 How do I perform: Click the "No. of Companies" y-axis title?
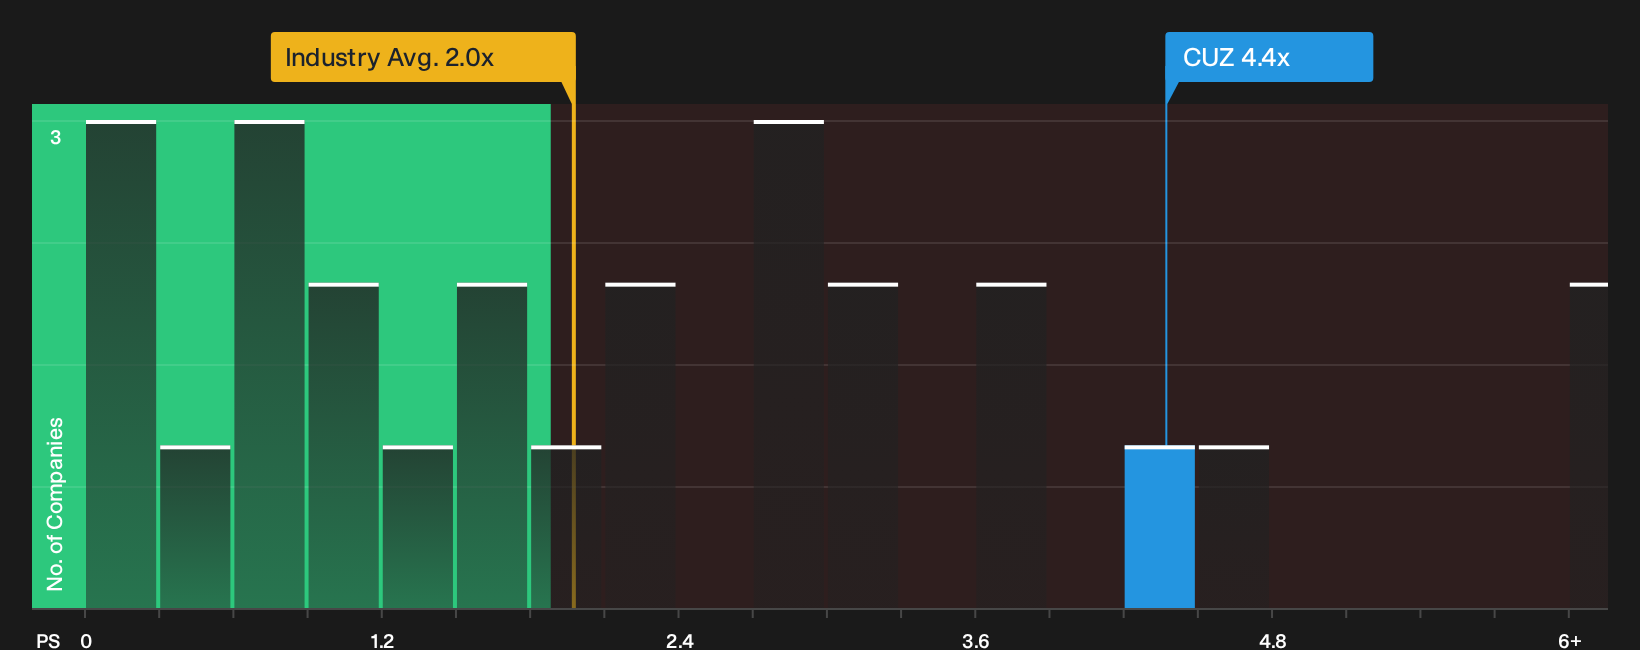[55, 504]
